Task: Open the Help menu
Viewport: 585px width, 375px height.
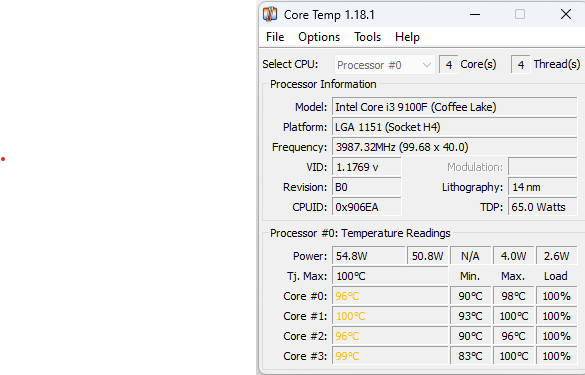Action: click(x=407, y=37)
